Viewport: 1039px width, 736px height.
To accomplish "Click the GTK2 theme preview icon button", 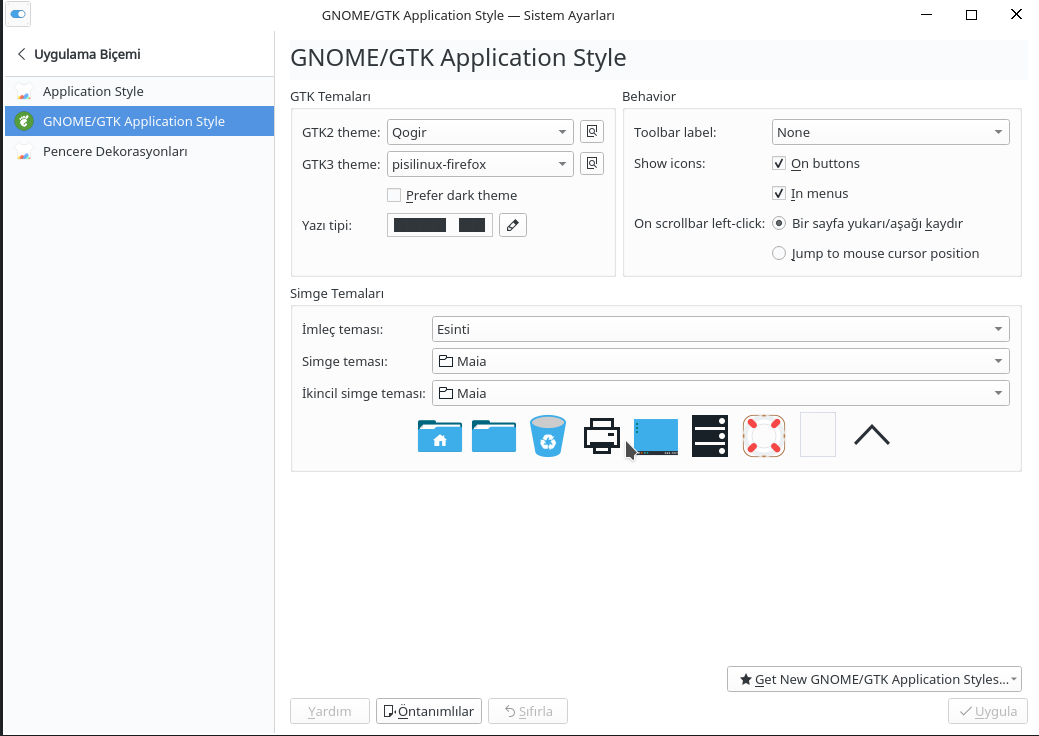I will (592, 132).
